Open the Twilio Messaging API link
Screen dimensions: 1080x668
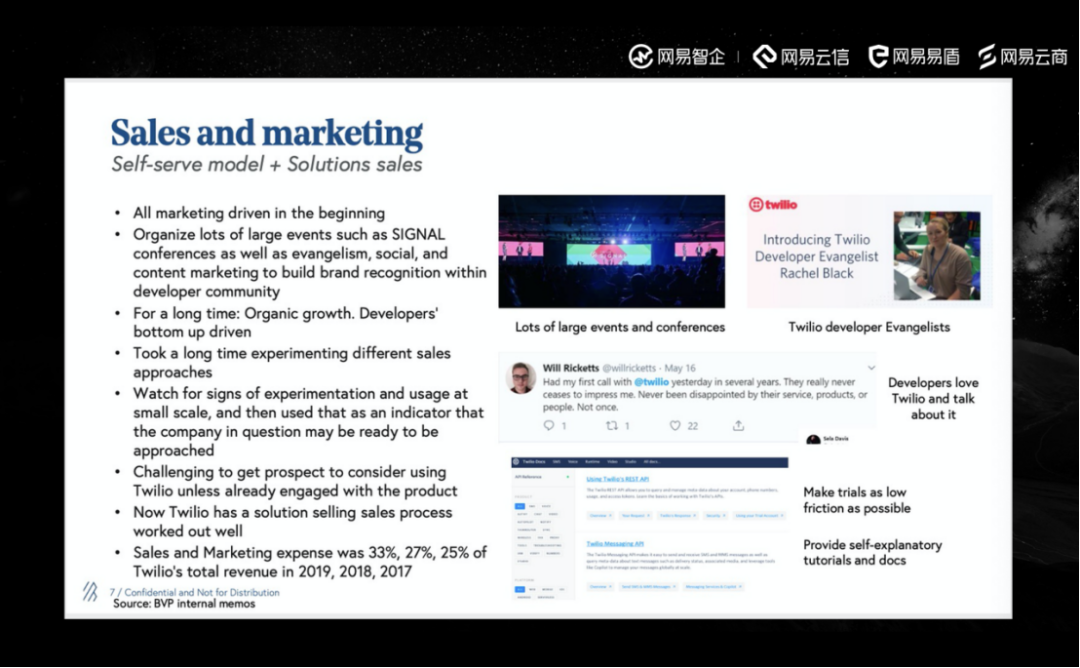[x=614, y=543]
